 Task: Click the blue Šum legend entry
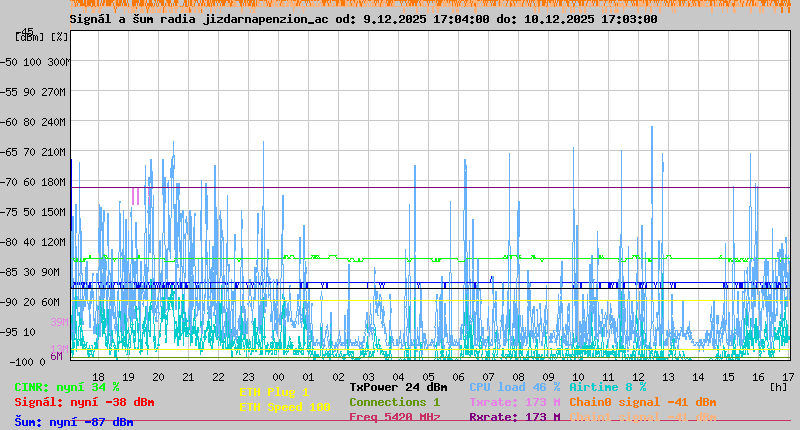pyautogui.click(x=73, y=422)
